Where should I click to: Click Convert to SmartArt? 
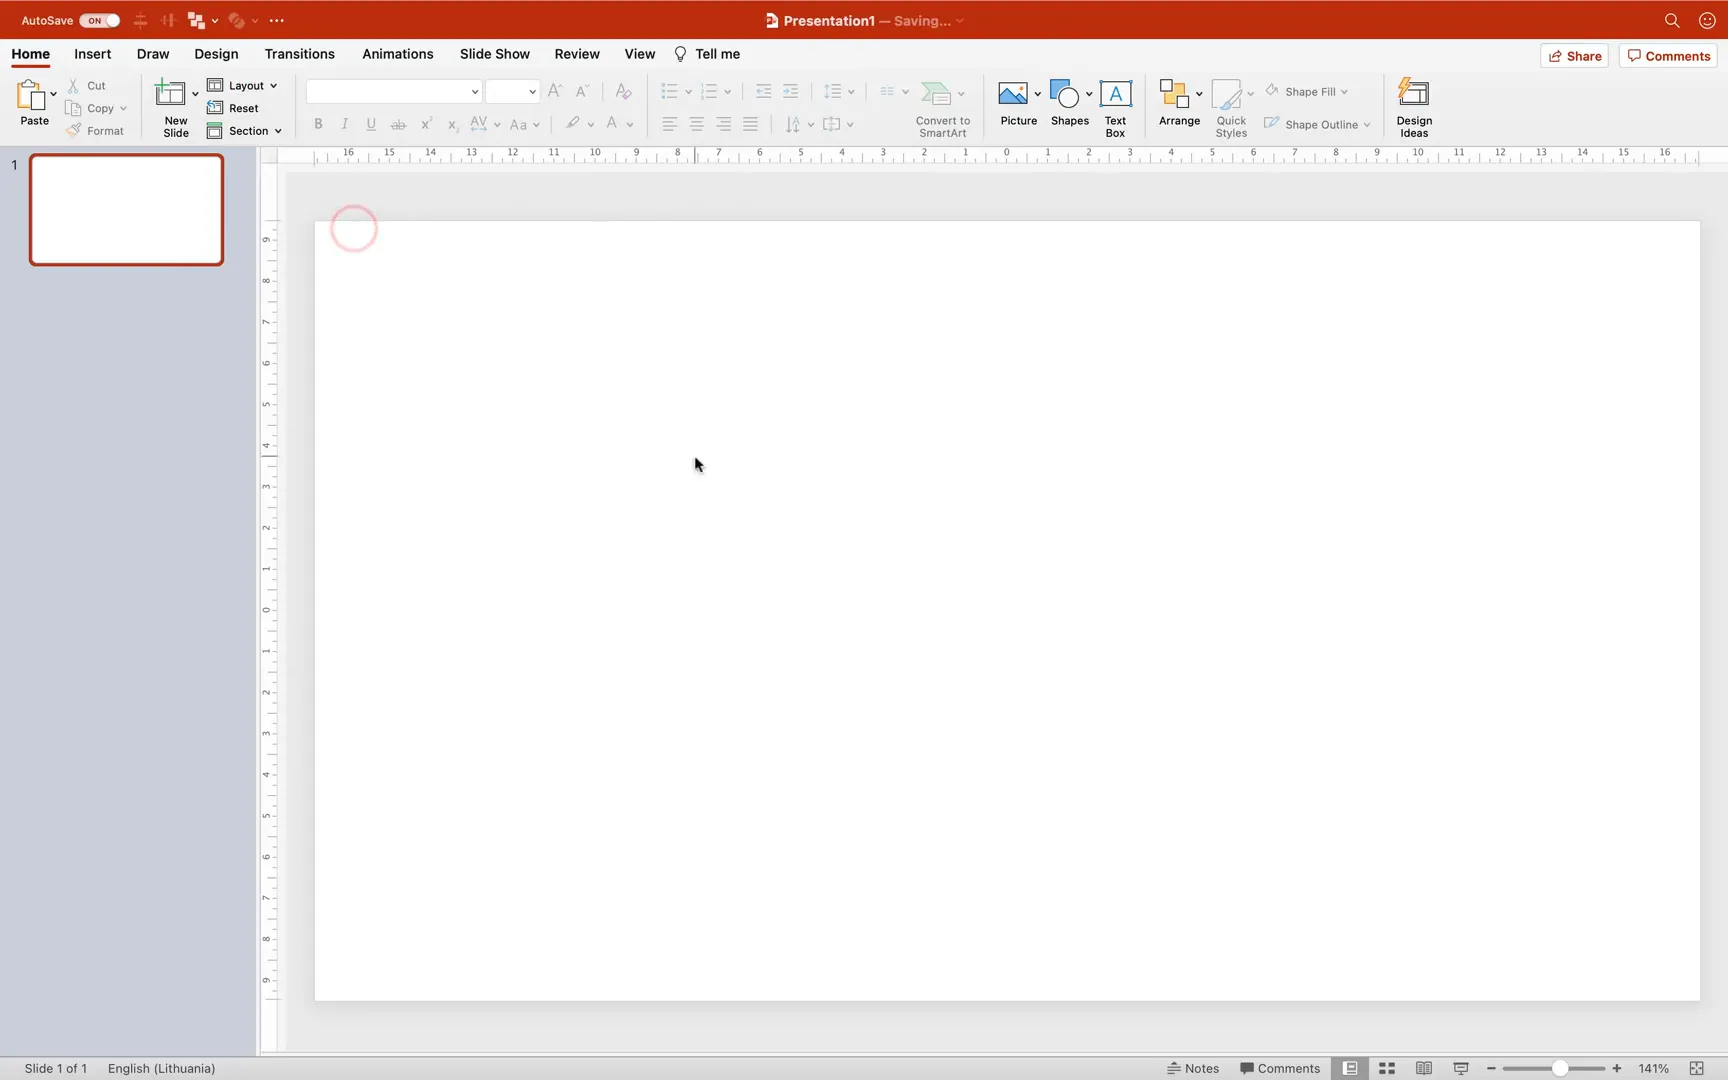pyautogui.click(x=941, y=105)
